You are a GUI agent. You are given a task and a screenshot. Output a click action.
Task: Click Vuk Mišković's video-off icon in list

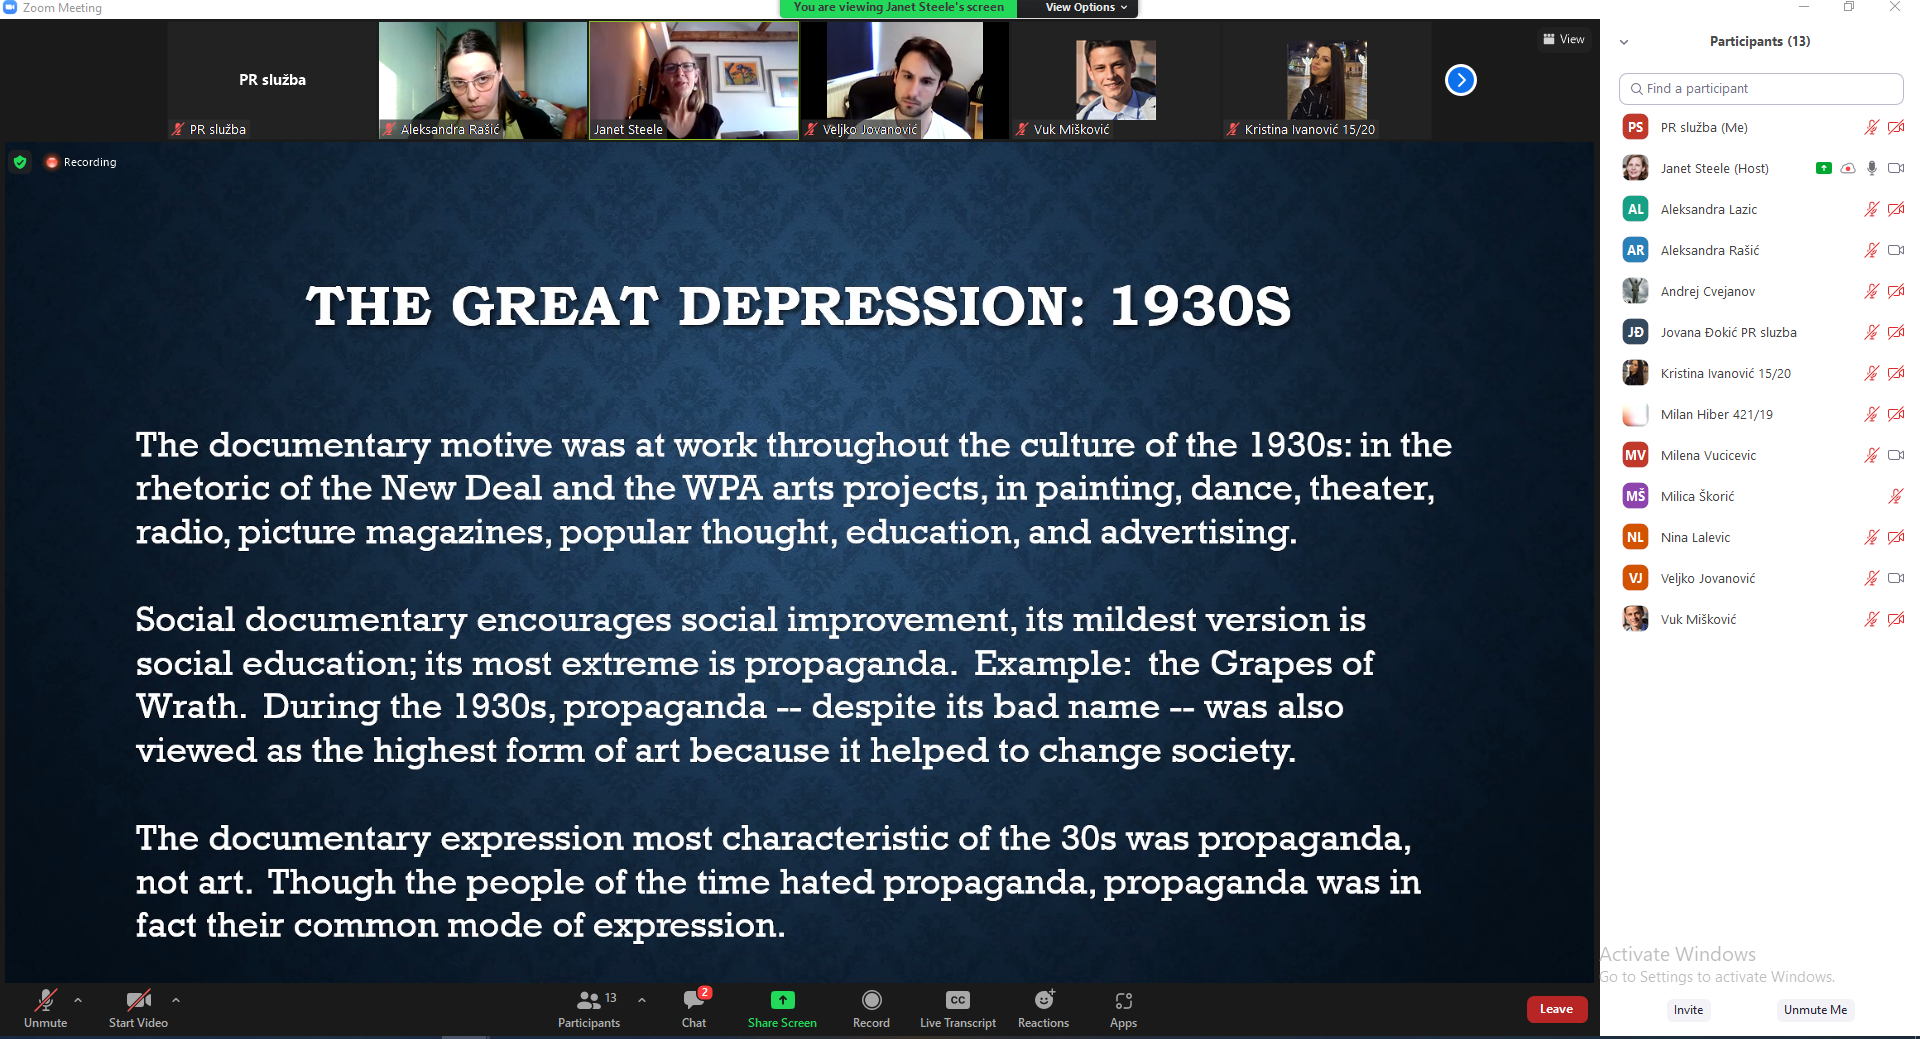[1895, 619]
